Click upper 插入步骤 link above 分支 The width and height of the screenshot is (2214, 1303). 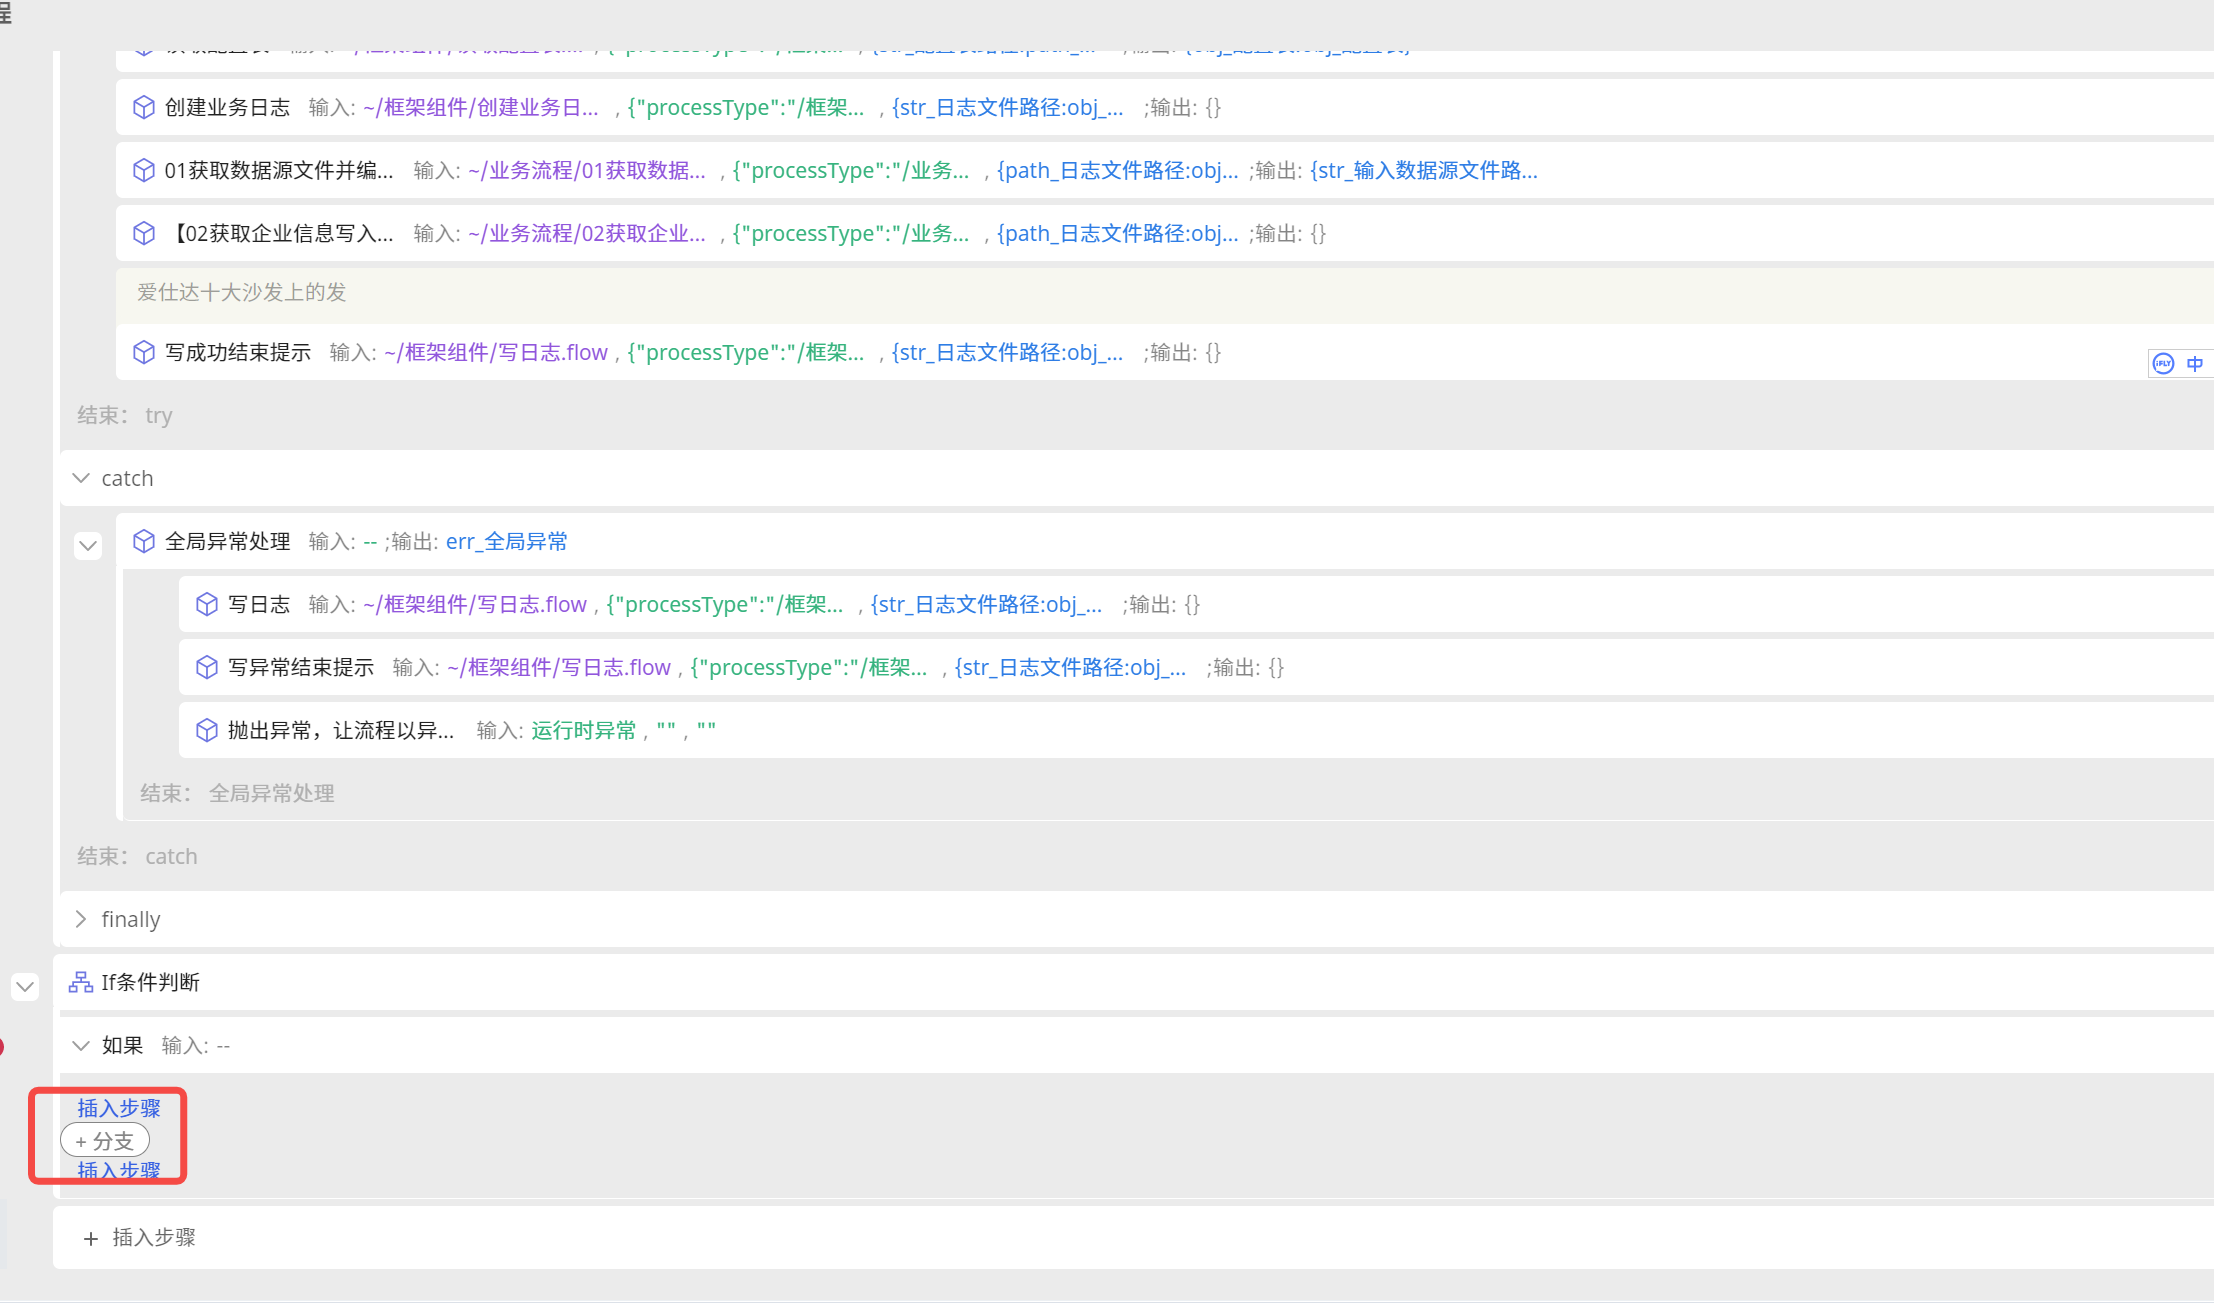coord(119,1108)
